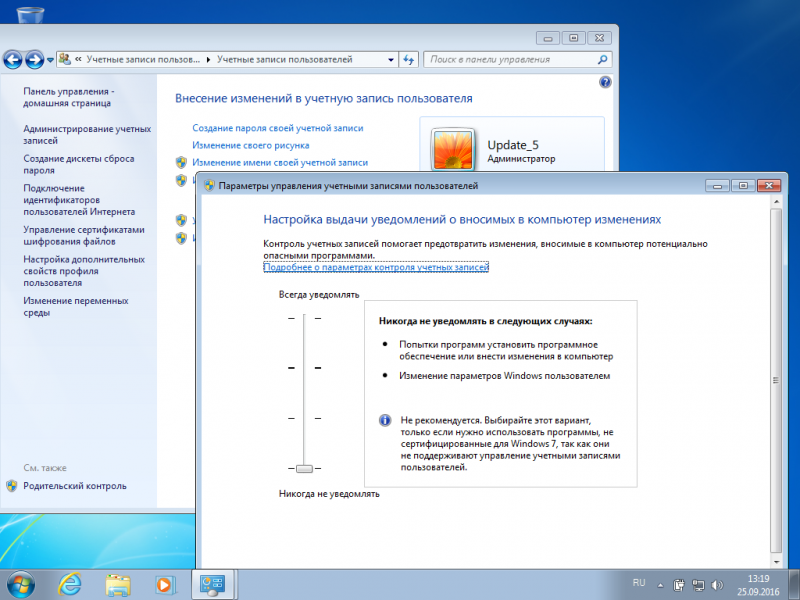800x600 pixels.
Task: Click the shield icon in the UAC dialog title bar
Action: 209,186
